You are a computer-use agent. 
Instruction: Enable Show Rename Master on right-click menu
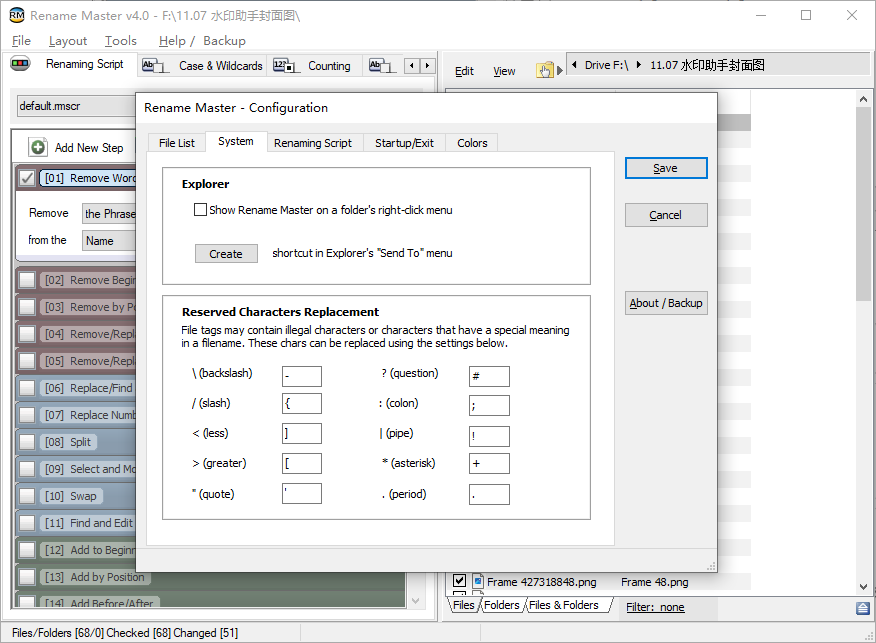201,210
